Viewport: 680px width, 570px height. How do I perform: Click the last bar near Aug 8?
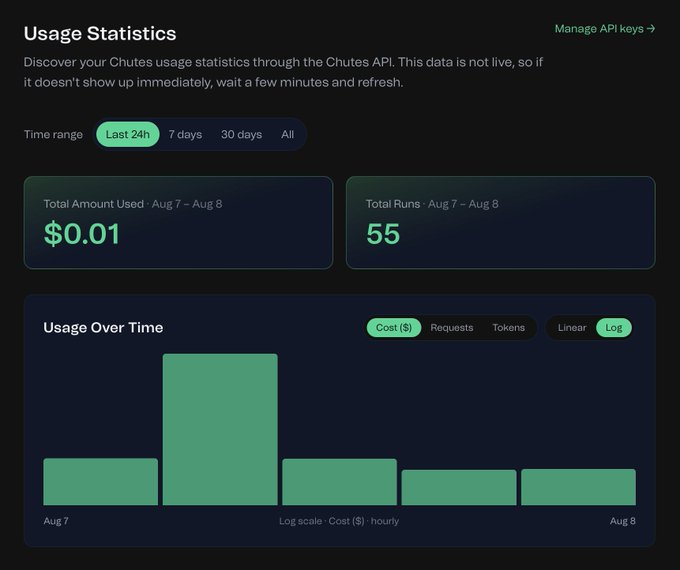click(579, 487)
